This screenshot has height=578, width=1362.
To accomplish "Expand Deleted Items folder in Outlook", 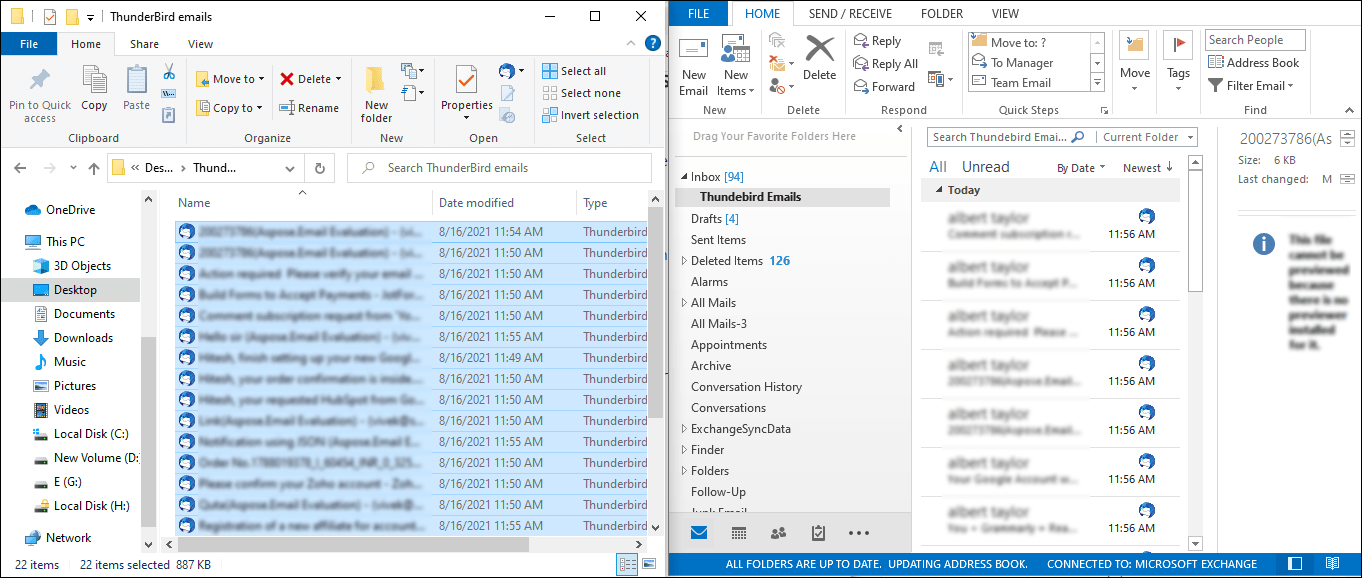I will (x=684, y=261).
